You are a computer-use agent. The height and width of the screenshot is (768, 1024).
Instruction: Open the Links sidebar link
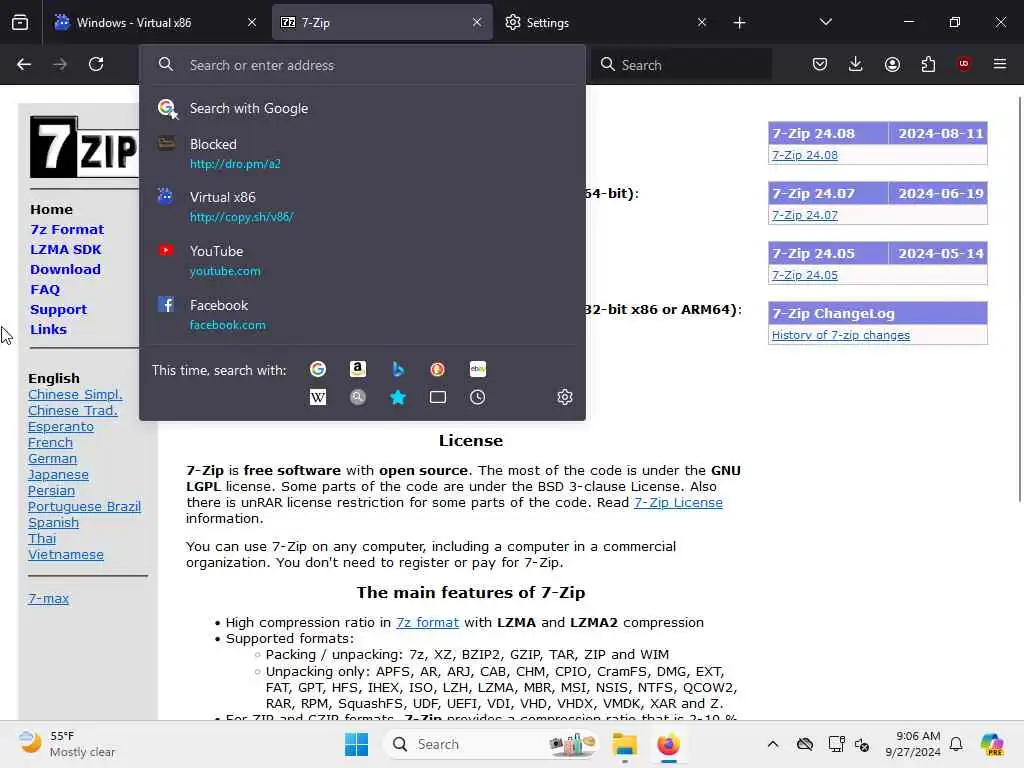[x=48, y=330]
